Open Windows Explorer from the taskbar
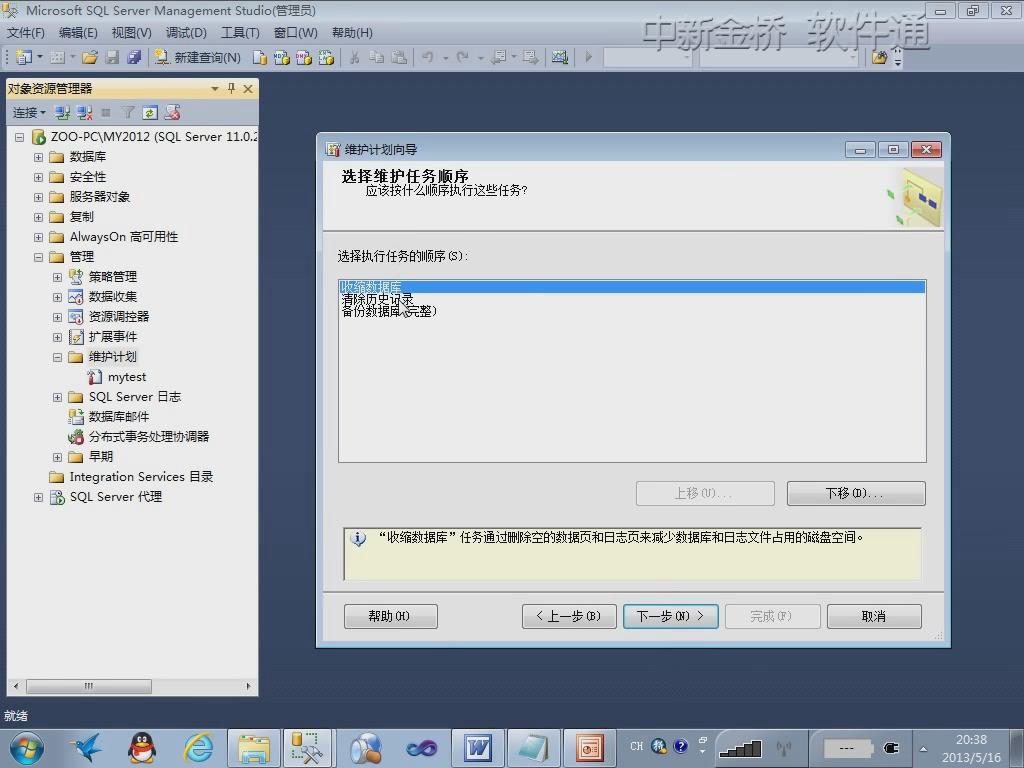Viewport: 1024px width, 768px height. (253, 748)
